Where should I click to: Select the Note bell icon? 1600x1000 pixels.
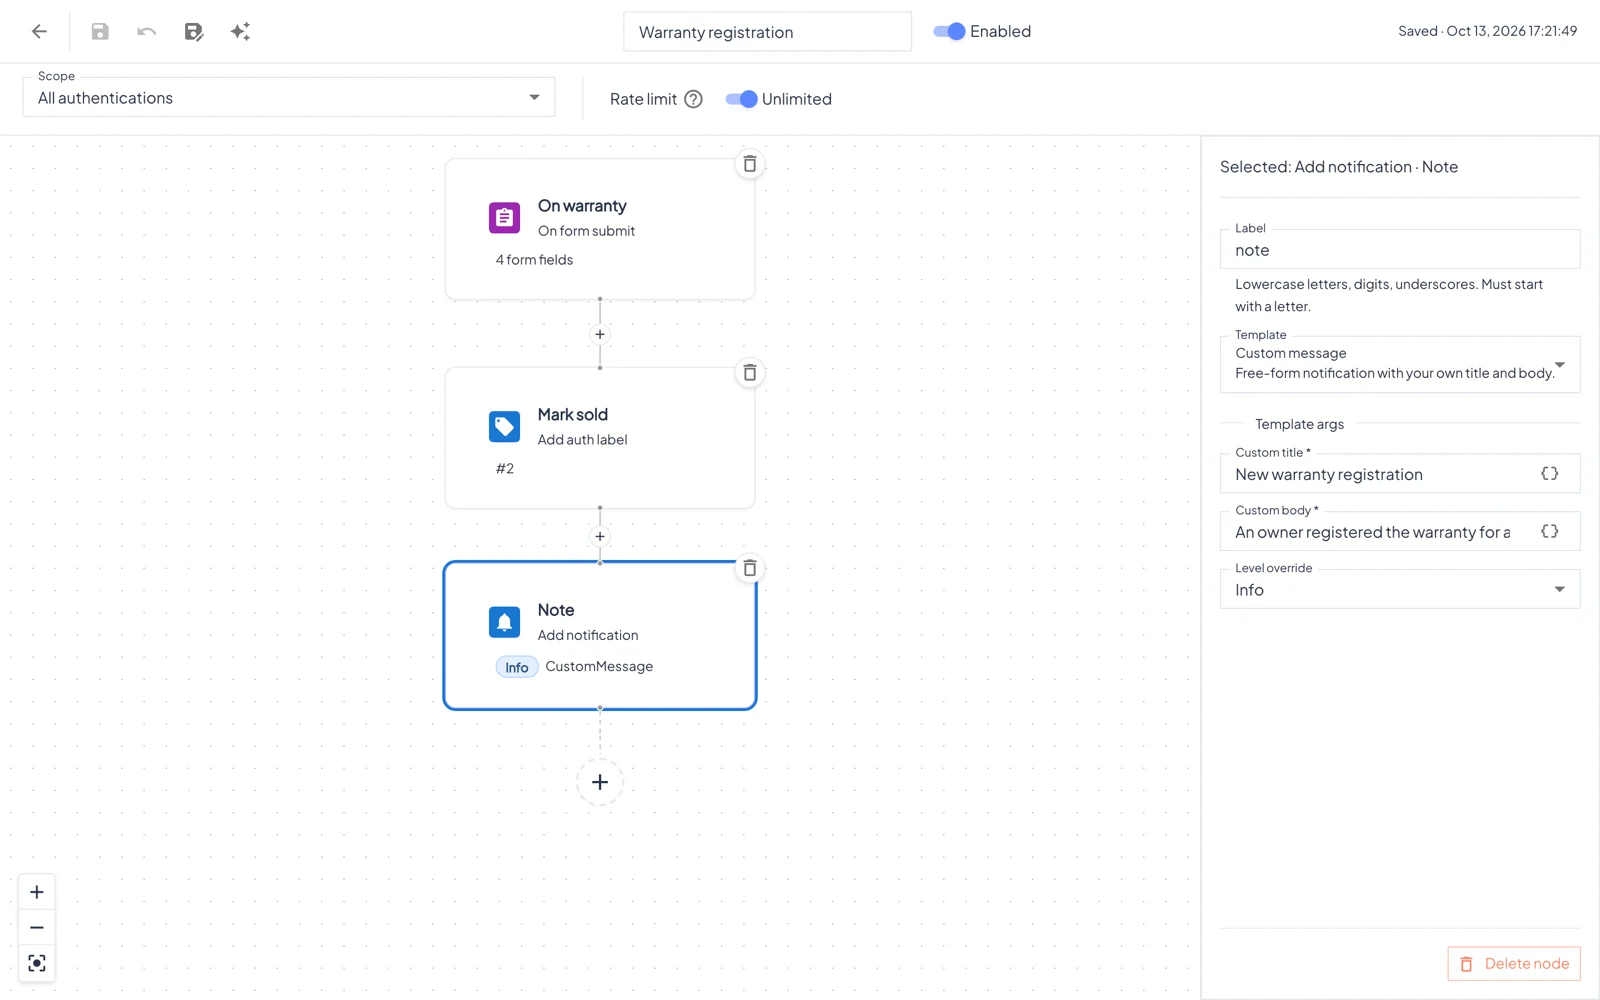(504, 622)
